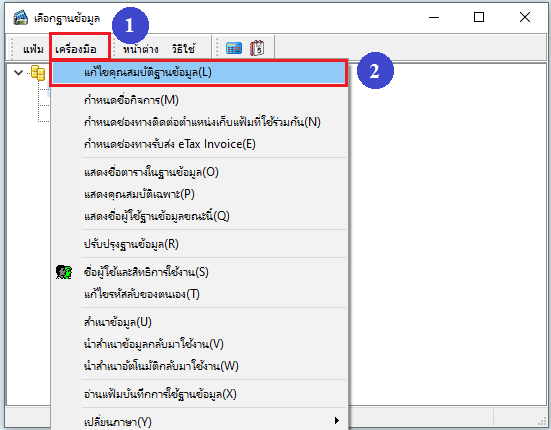Click the calendar notepad toolbar icon

tap(257, 48)
